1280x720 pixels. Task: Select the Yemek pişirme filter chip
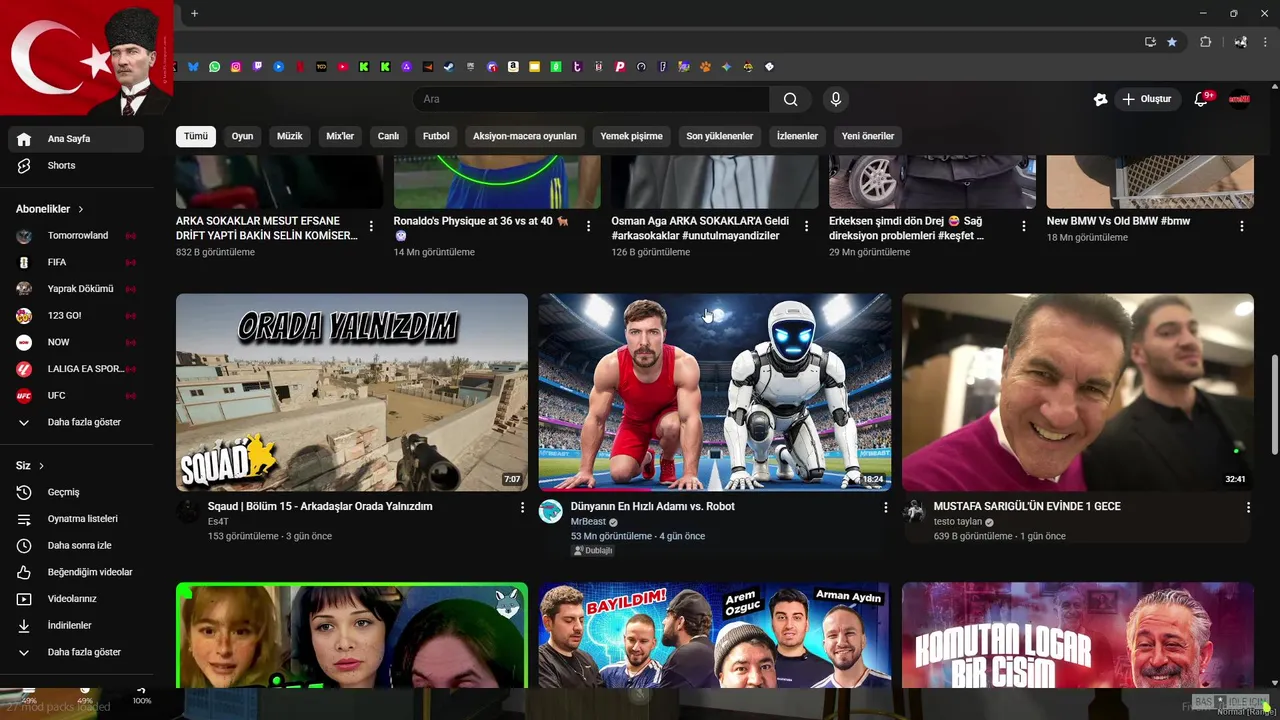click(631, 136)
